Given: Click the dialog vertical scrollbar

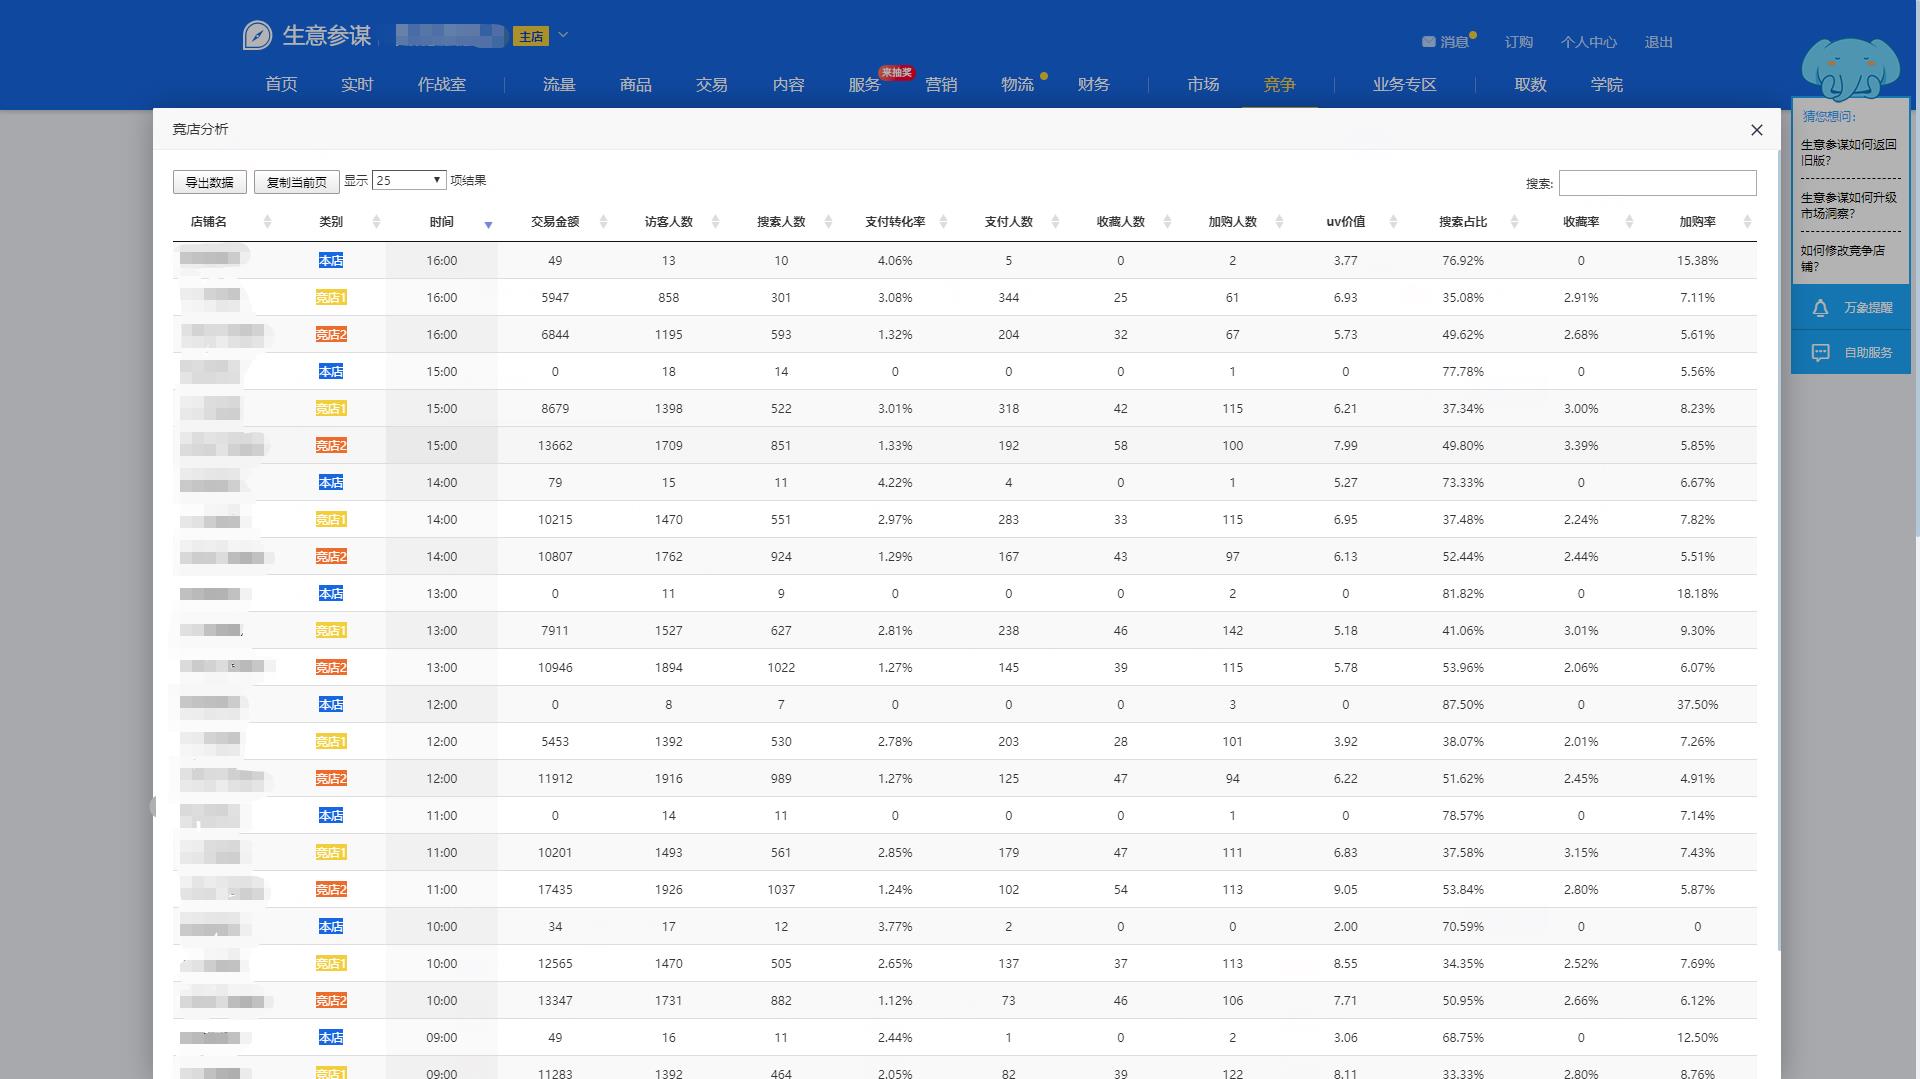Looking at the screenshot, I should 1777,550.
